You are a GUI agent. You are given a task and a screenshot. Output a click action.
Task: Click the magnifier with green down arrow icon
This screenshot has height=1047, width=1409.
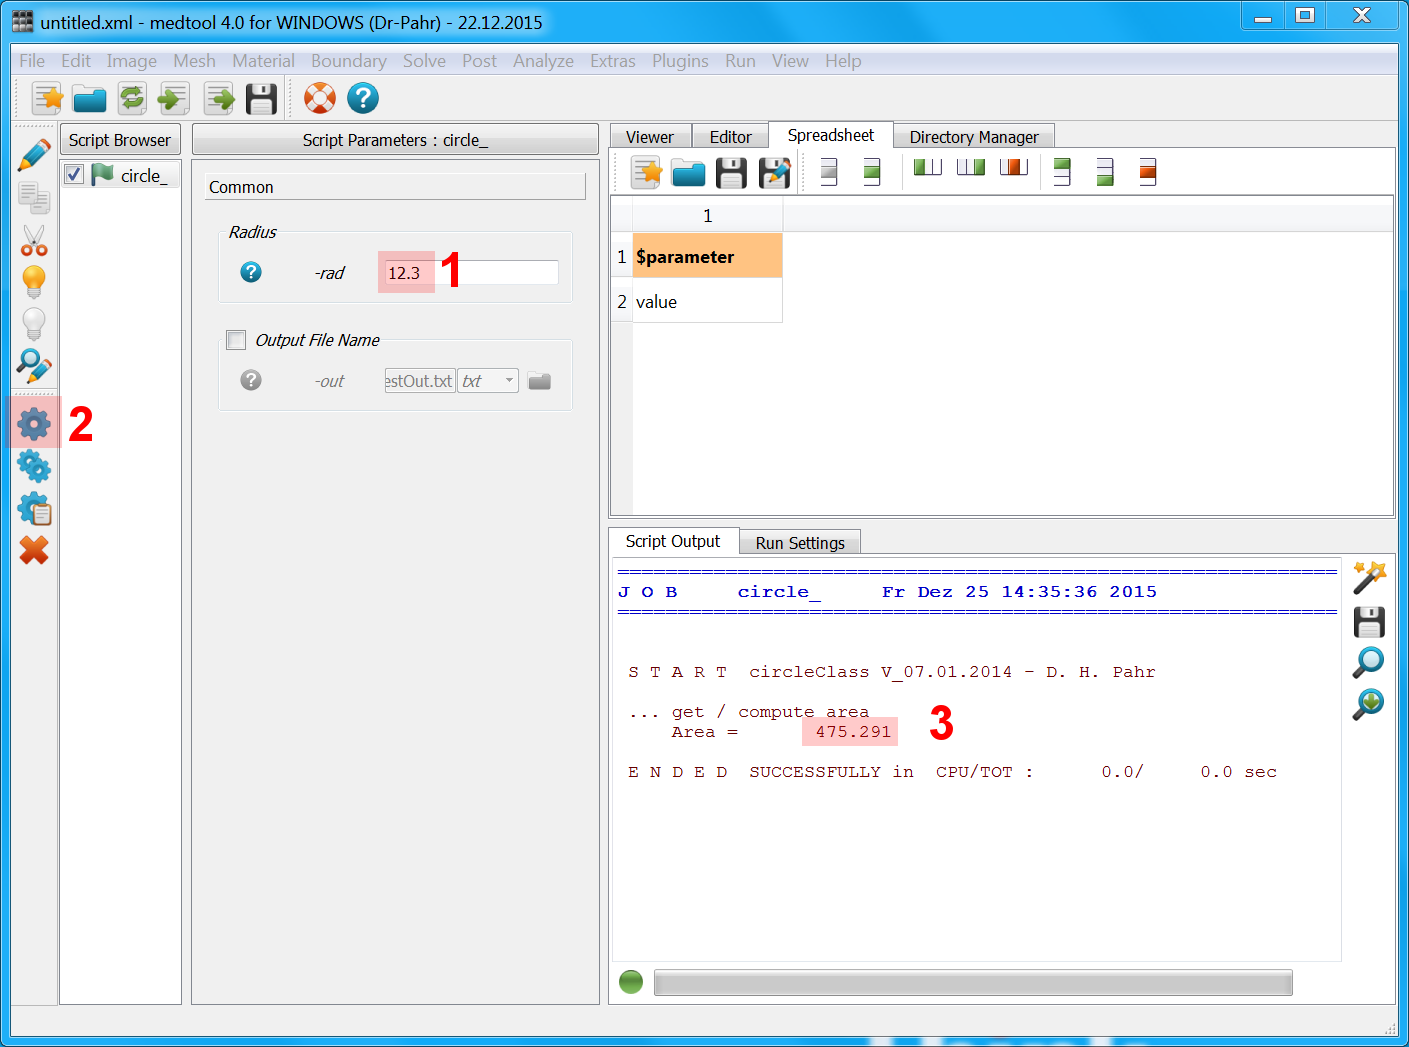[1369, 704]
